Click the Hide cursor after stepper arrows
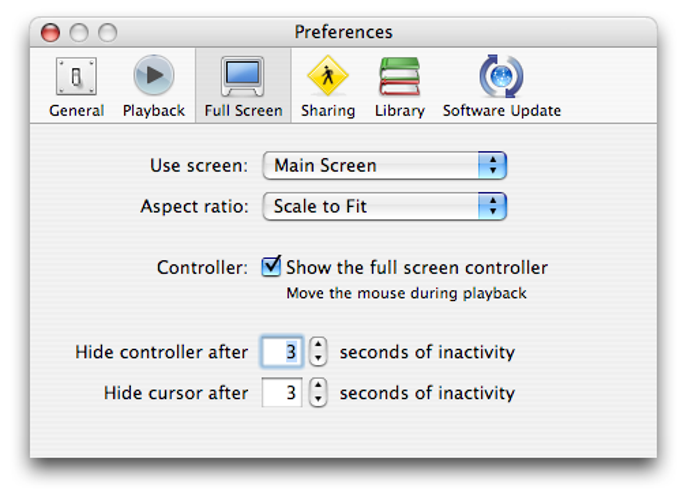The width and height of the screenshot is (680, 500). pos(318,392)
